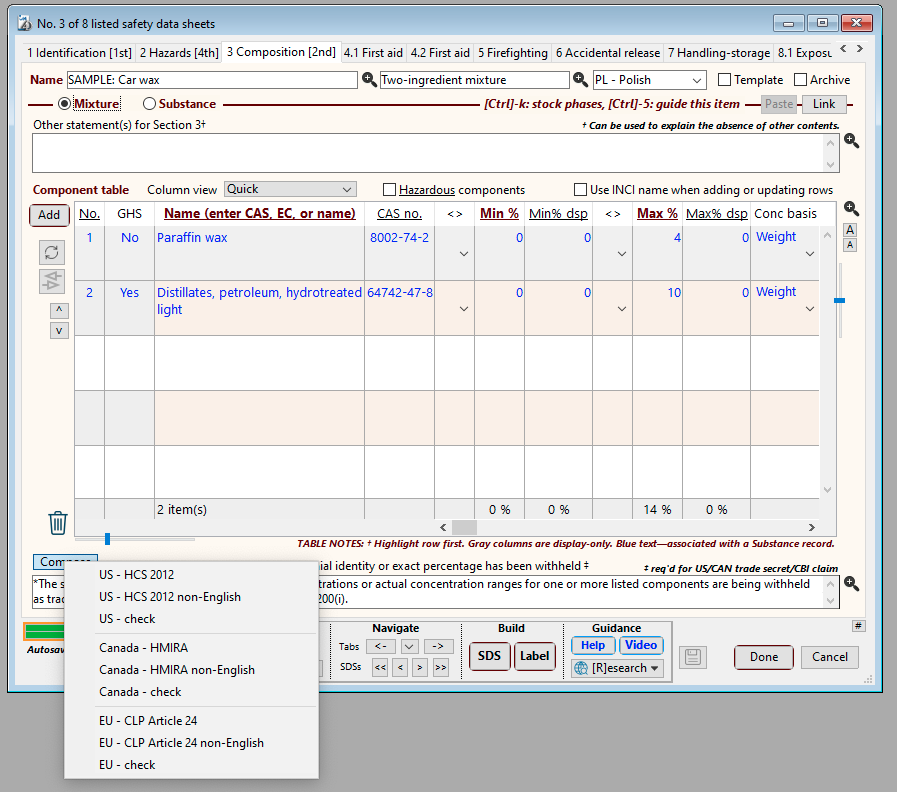Toggle Use INCI name checkbox
This screenshot has height=792, width=897.
tap(580, 189)
